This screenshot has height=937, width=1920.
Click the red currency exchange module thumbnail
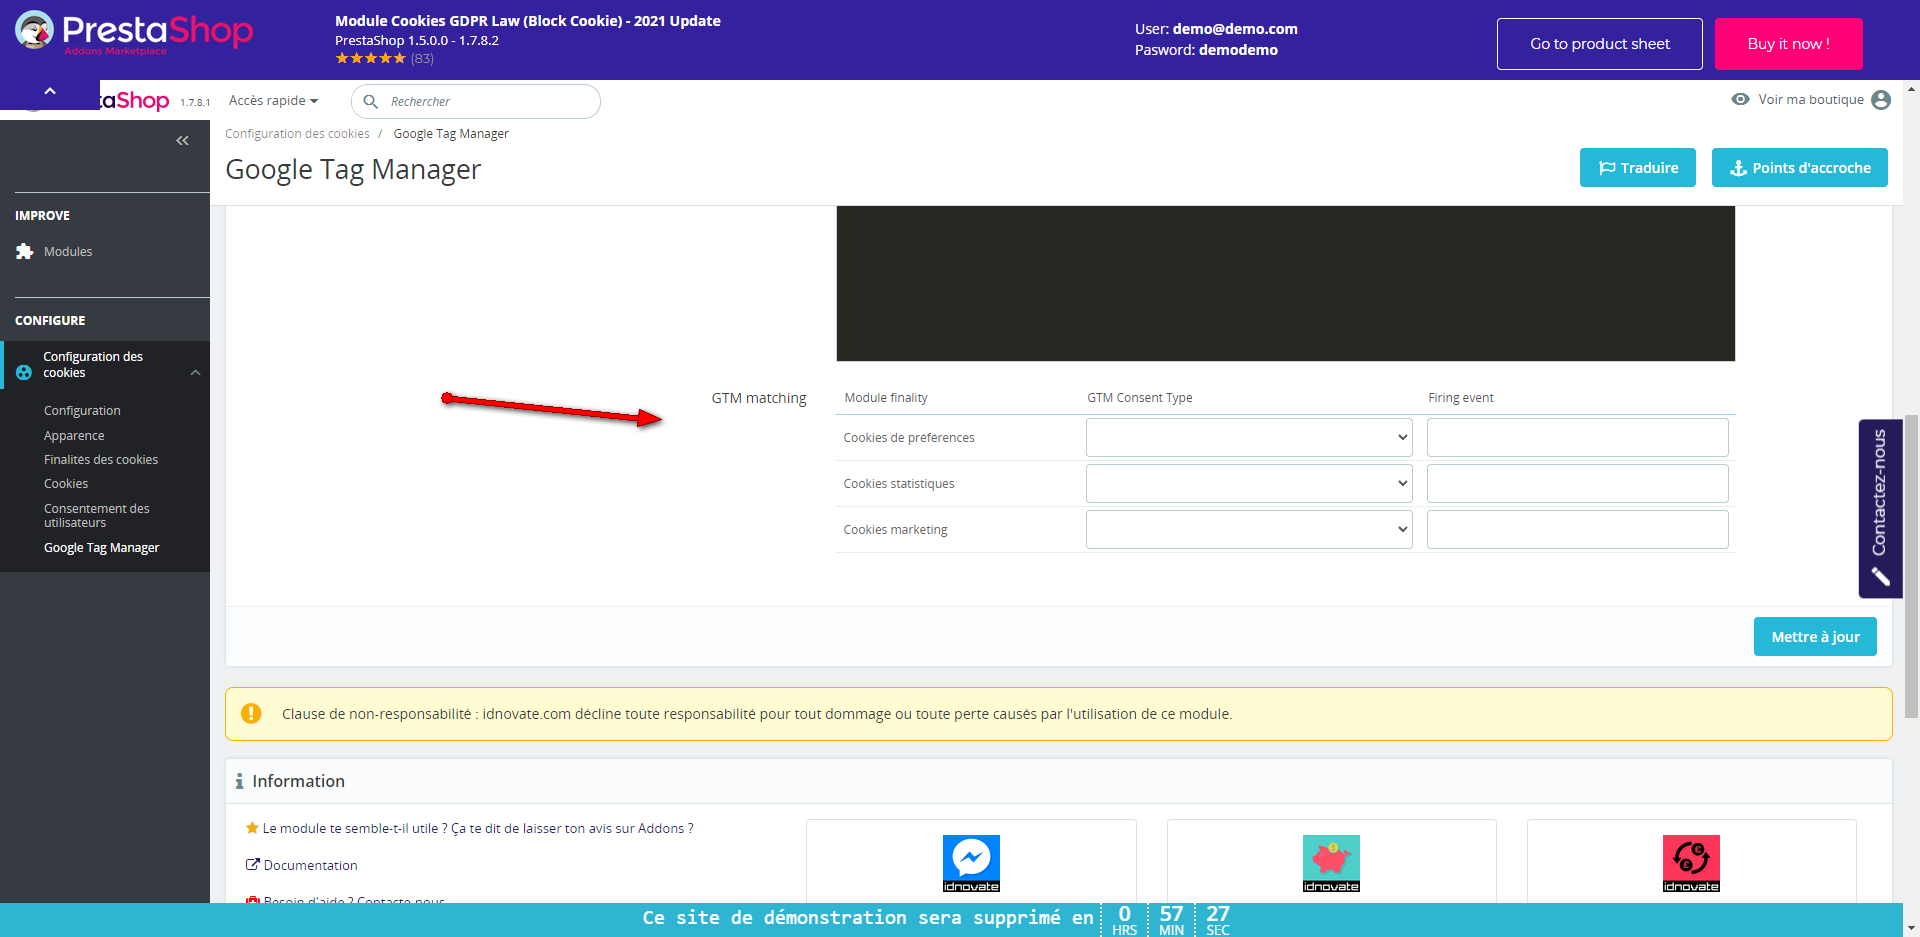[1691, 863]
